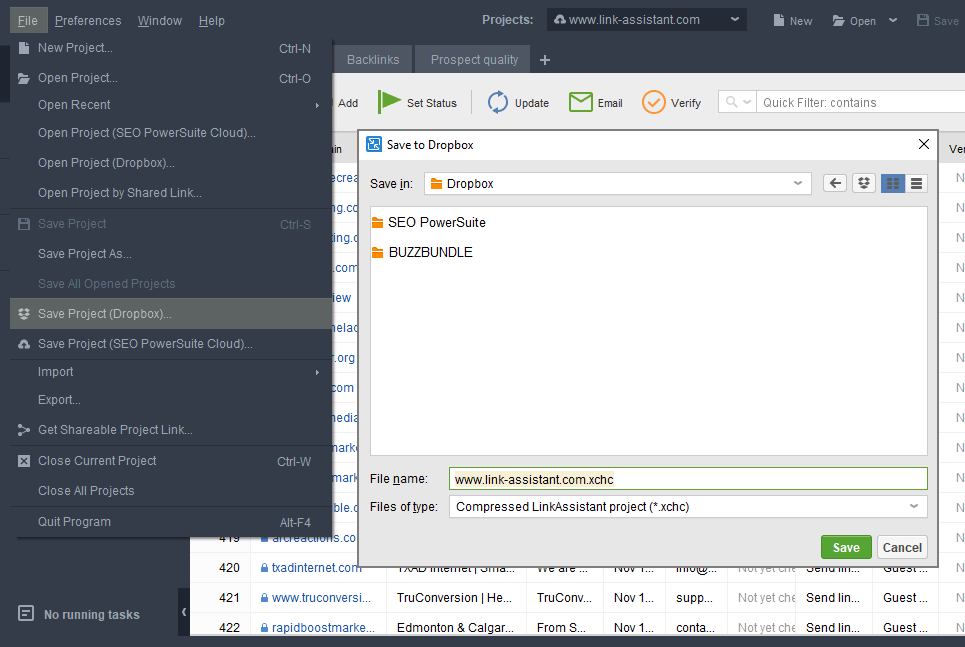This screenshot has width=965, height=647.
Task: Click the txadinternet.com link
Action: pyautogui.click(x=317, y=568)
